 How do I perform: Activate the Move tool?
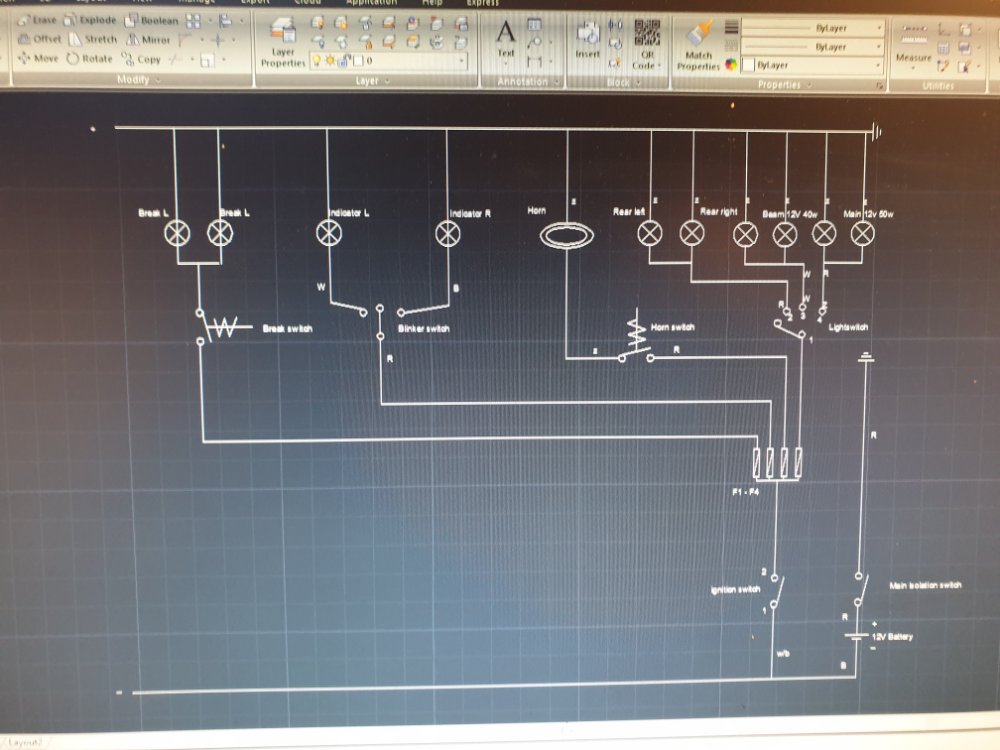(38, 58)
